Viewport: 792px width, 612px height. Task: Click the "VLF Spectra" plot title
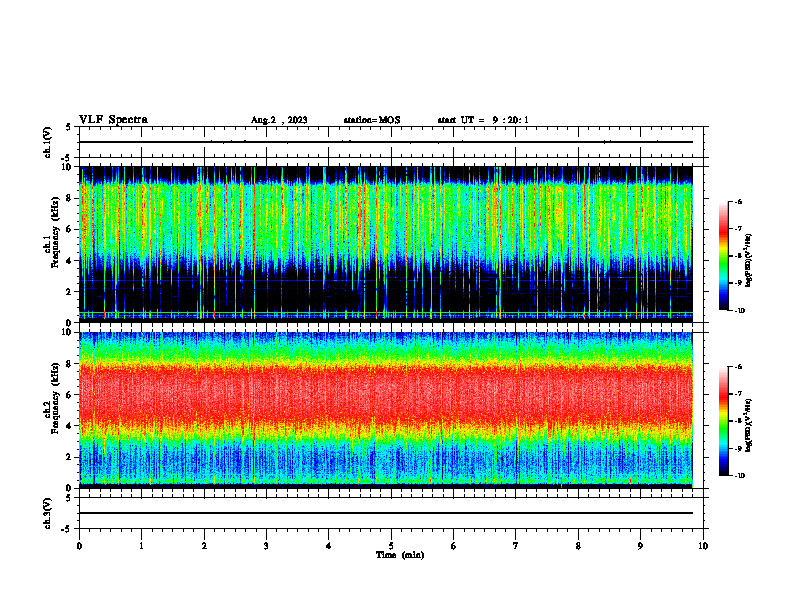(x=113, y=120)
